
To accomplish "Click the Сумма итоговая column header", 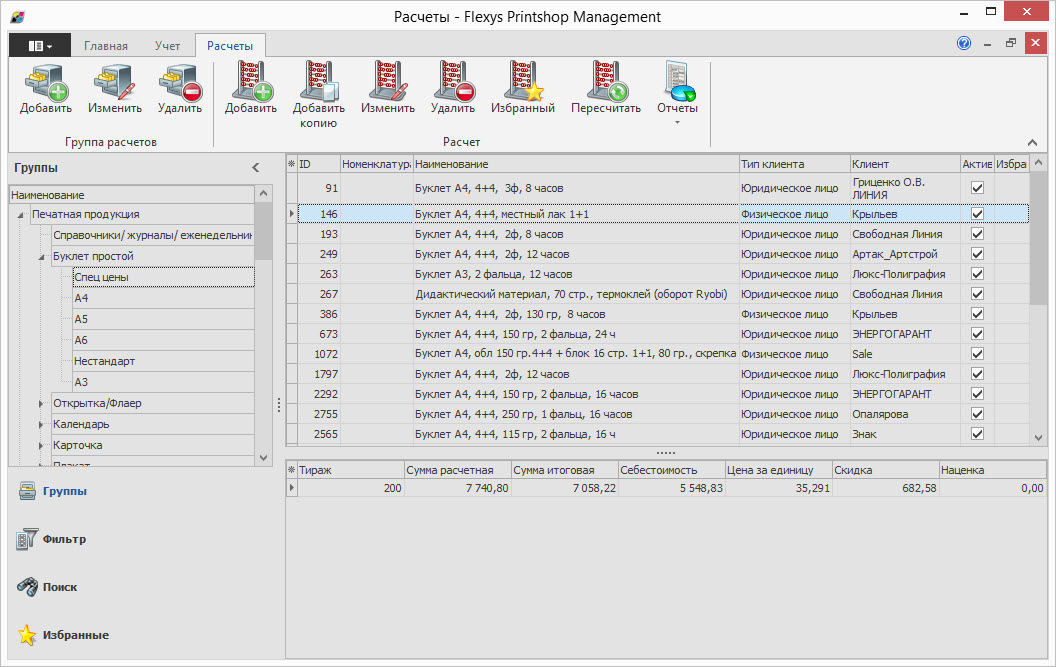I will (x=564, y=470).
